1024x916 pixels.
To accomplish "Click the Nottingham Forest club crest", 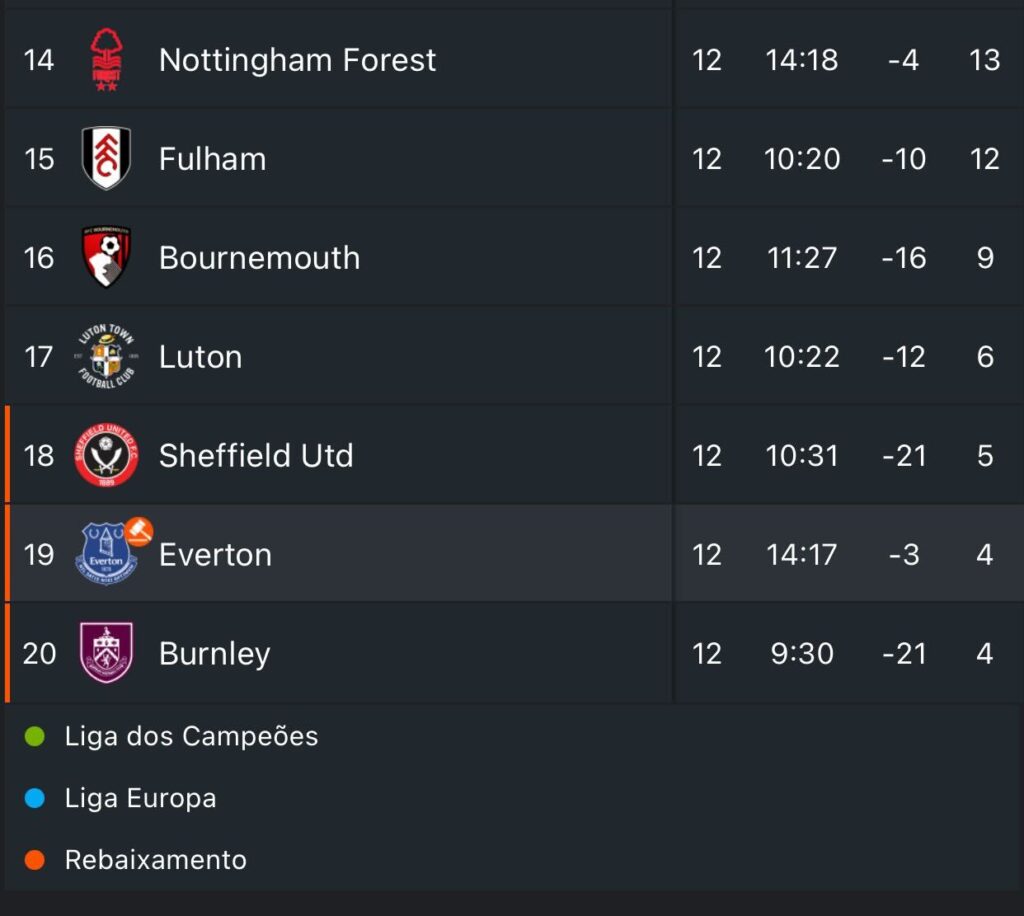I will [106, 60].
